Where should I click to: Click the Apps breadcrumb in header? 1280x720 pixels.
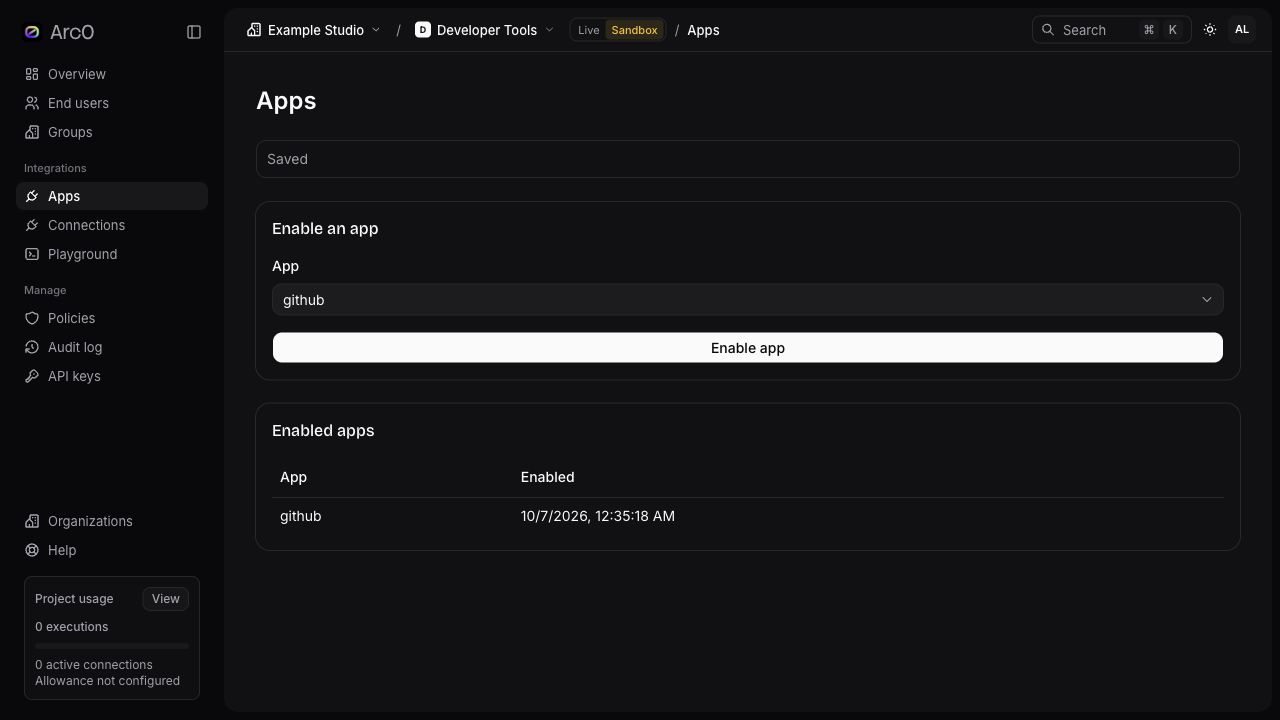coord(703,30)
